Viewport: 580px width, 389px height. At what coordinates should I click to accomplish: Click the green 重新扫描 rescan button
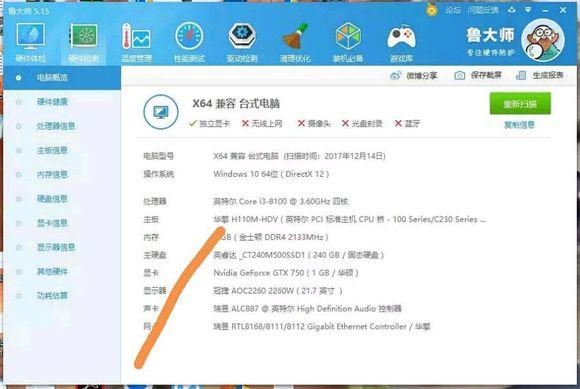click(520, 104)
